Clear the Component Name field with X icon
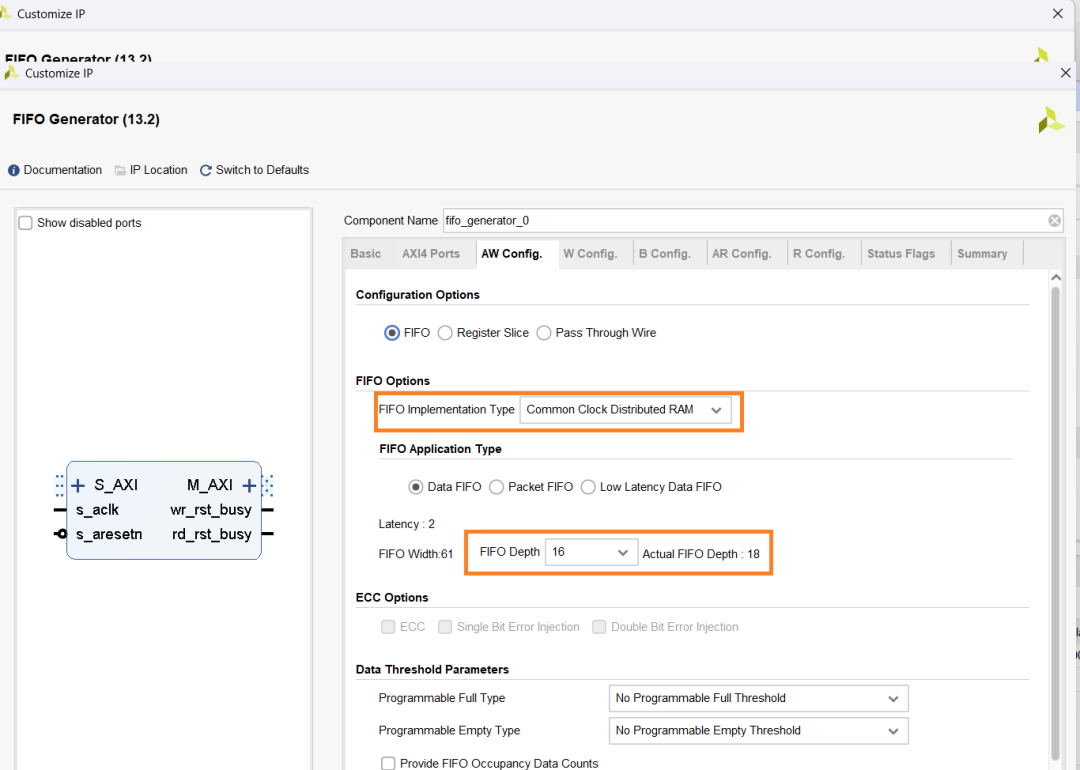Viewport: 1080px width, 770px height. (1055, 221)
